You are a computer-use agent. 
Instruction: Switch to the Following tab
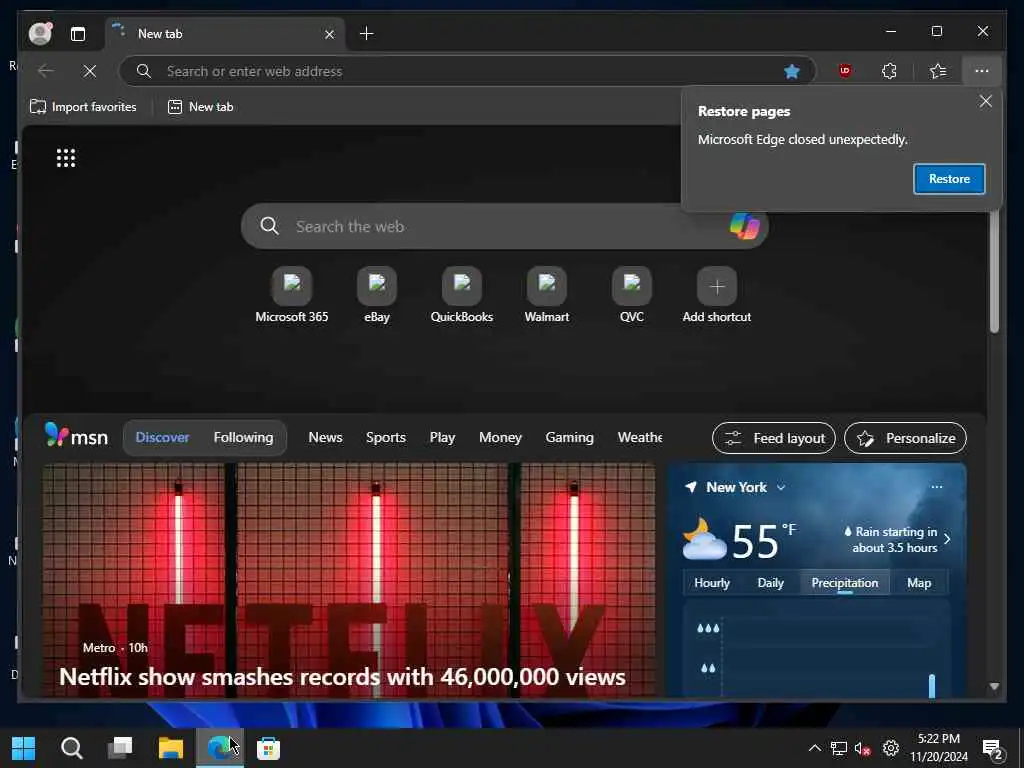243,438
